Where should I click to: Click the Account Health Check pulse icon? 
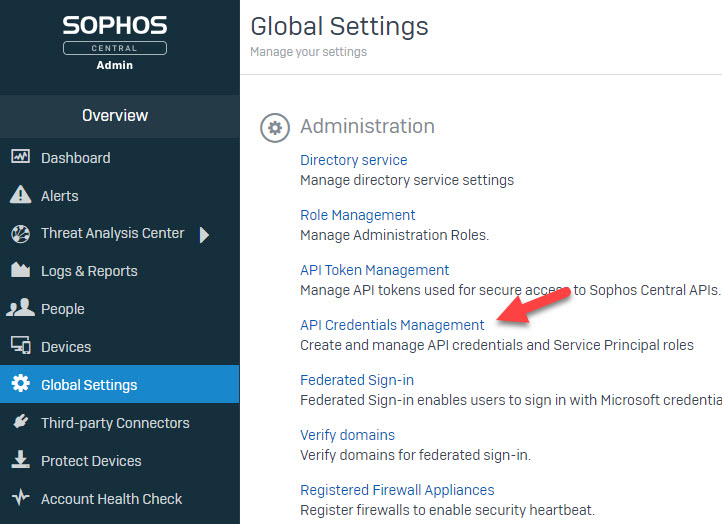pos(20,497)
